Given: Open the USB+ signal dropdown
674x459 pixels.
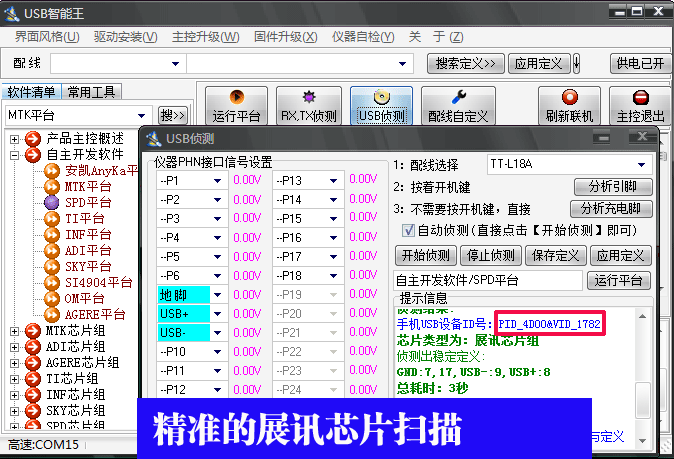Looking at the screenshot, I should pos(218,314).
